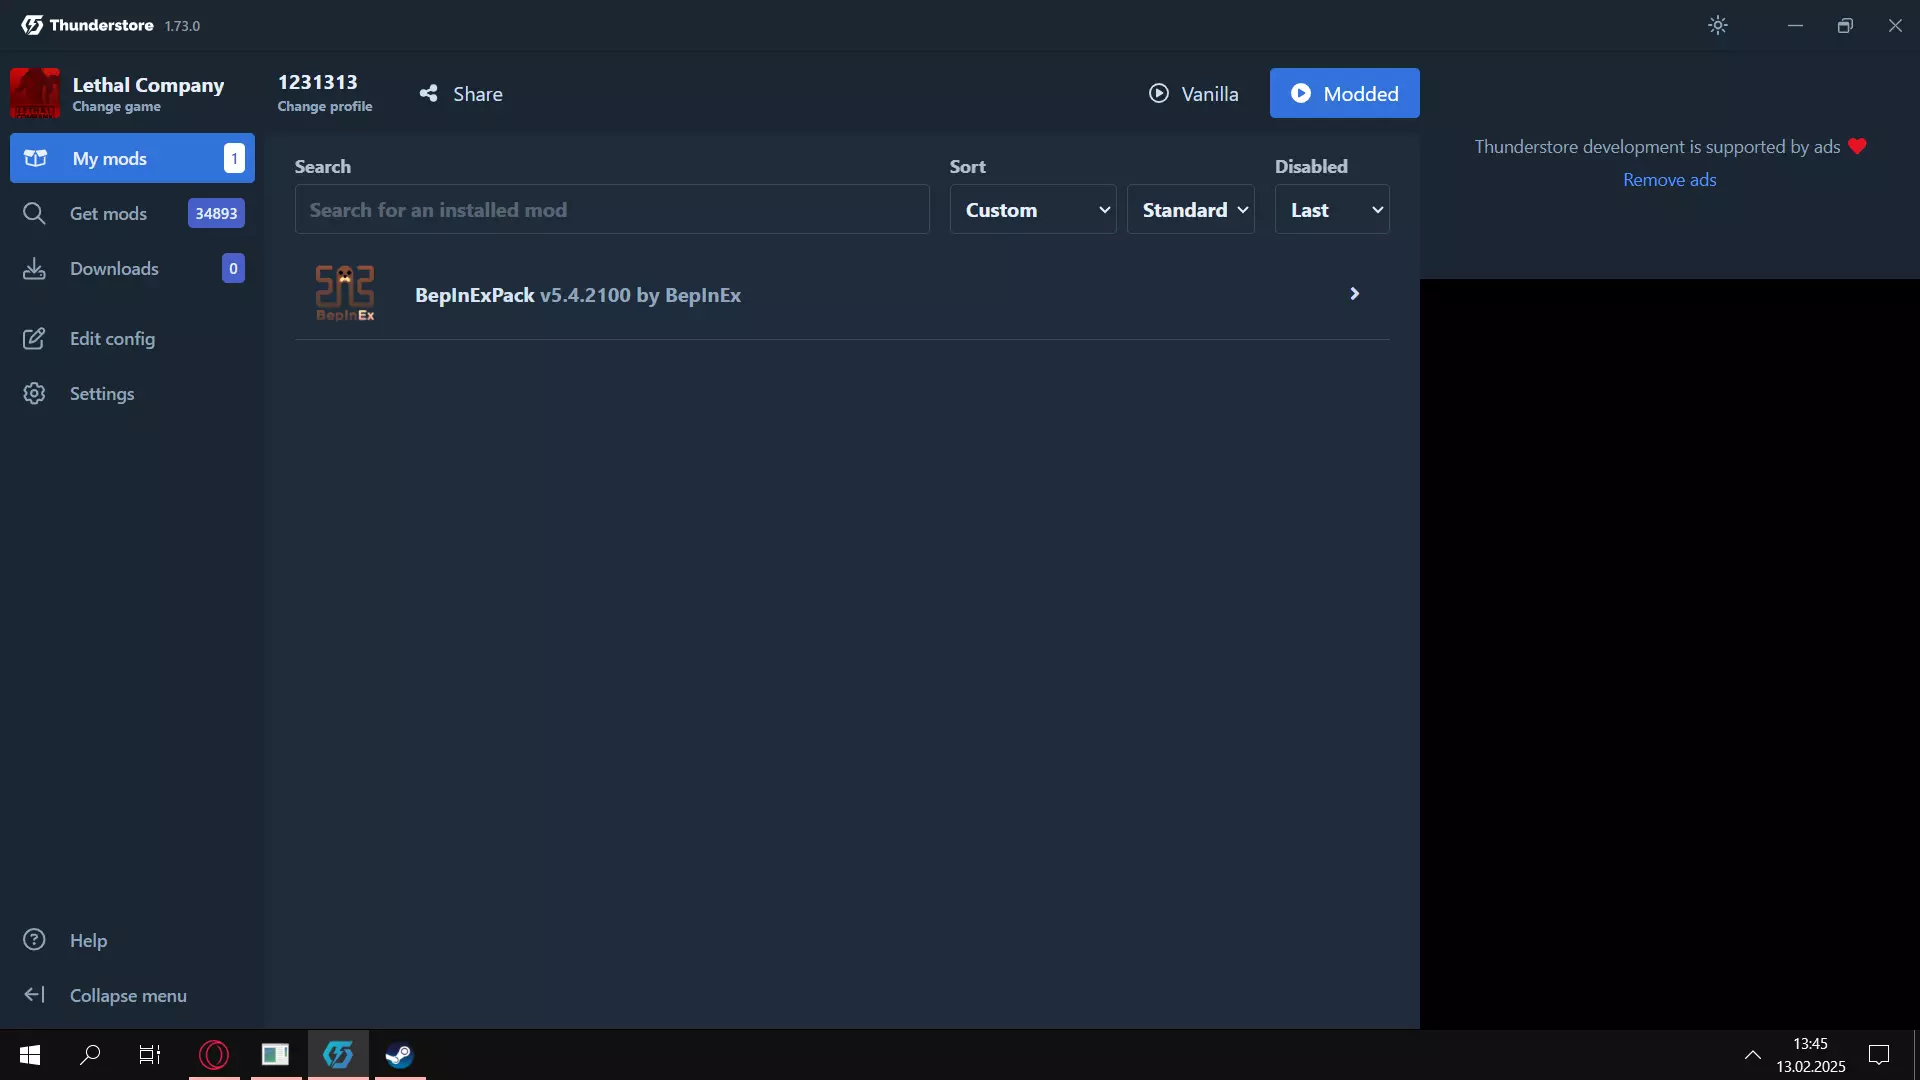Open Steam from the Windows taskbar

(x=399, y=1055)
